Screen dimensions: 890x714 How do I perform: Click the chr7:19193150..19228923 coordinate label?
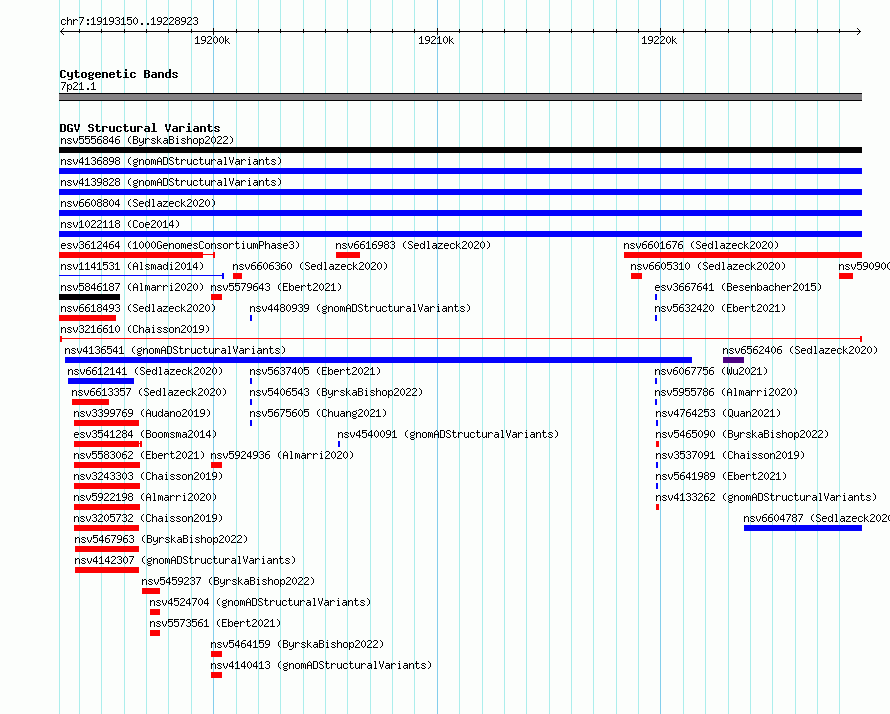pos(129,21)
